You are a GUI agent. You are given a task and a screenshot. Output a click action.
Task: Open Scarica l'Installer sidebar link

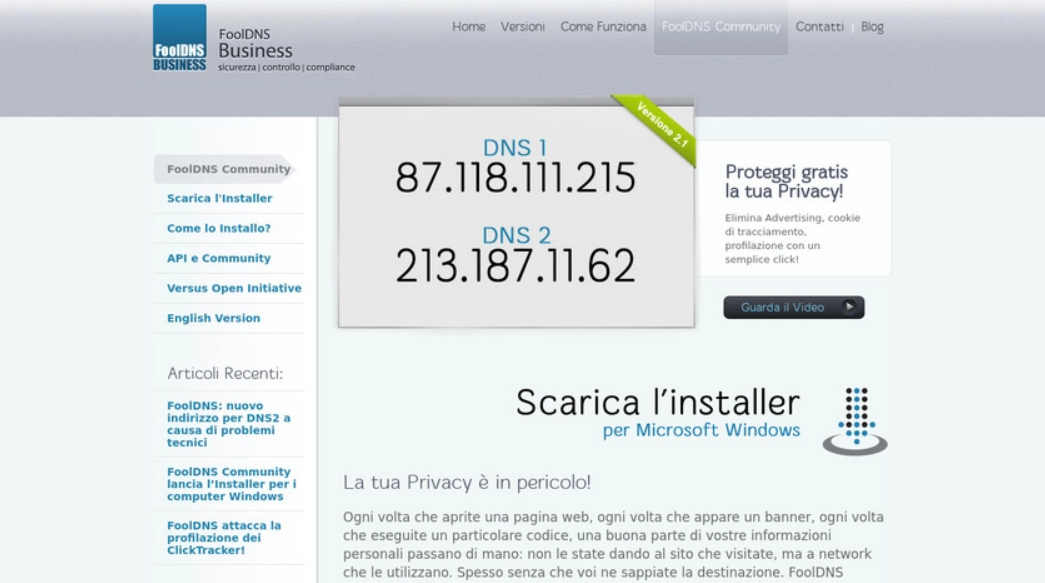[219, 199]
